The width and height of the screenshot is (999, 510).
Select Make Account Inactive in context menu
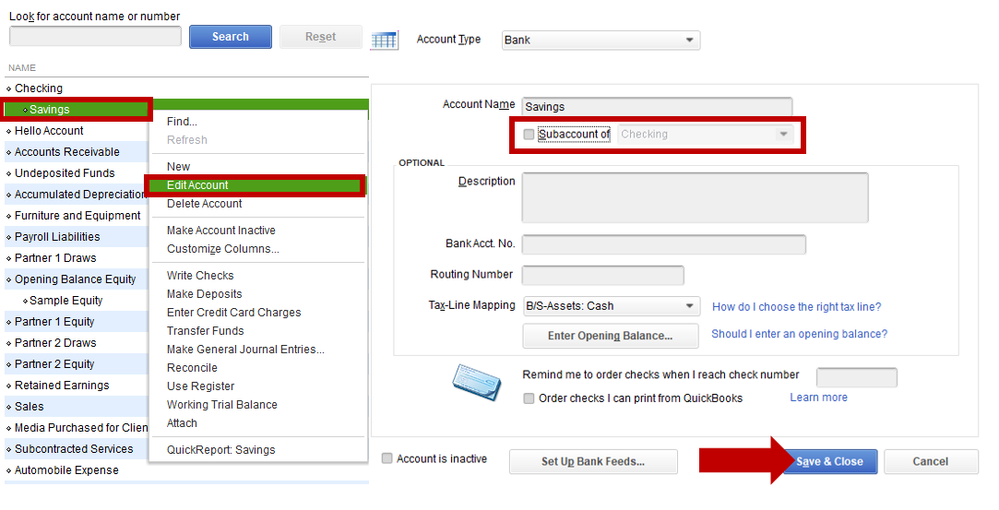(221, 230)
